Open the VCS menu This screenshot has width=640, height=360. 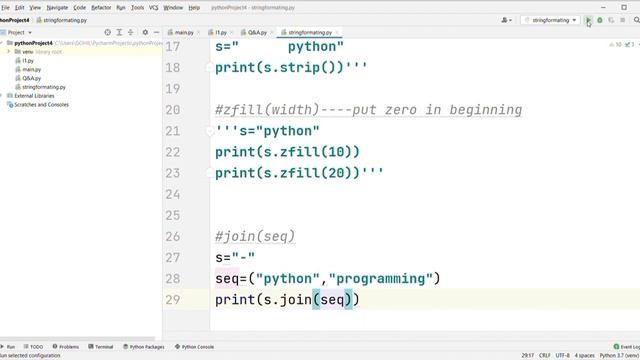tap(153, 8)
